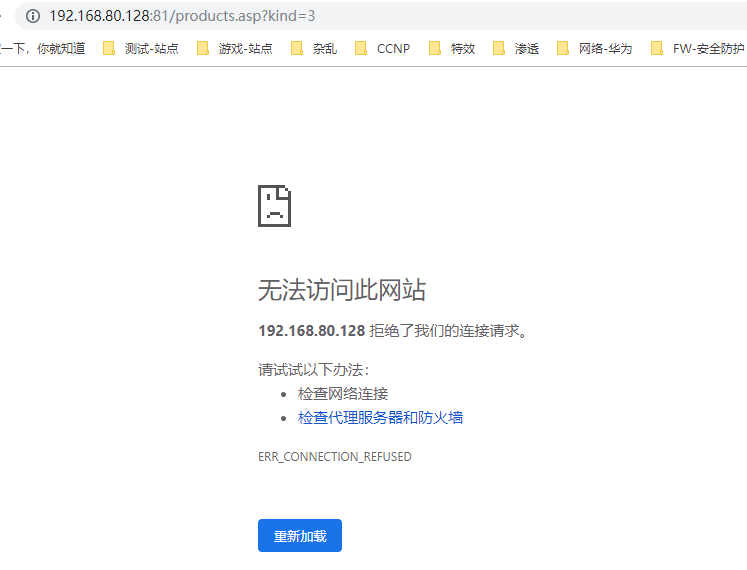747x570 pixels.
Task: Open the 网络-华为 bookmark folder
Action: click(x=595, y=49)
